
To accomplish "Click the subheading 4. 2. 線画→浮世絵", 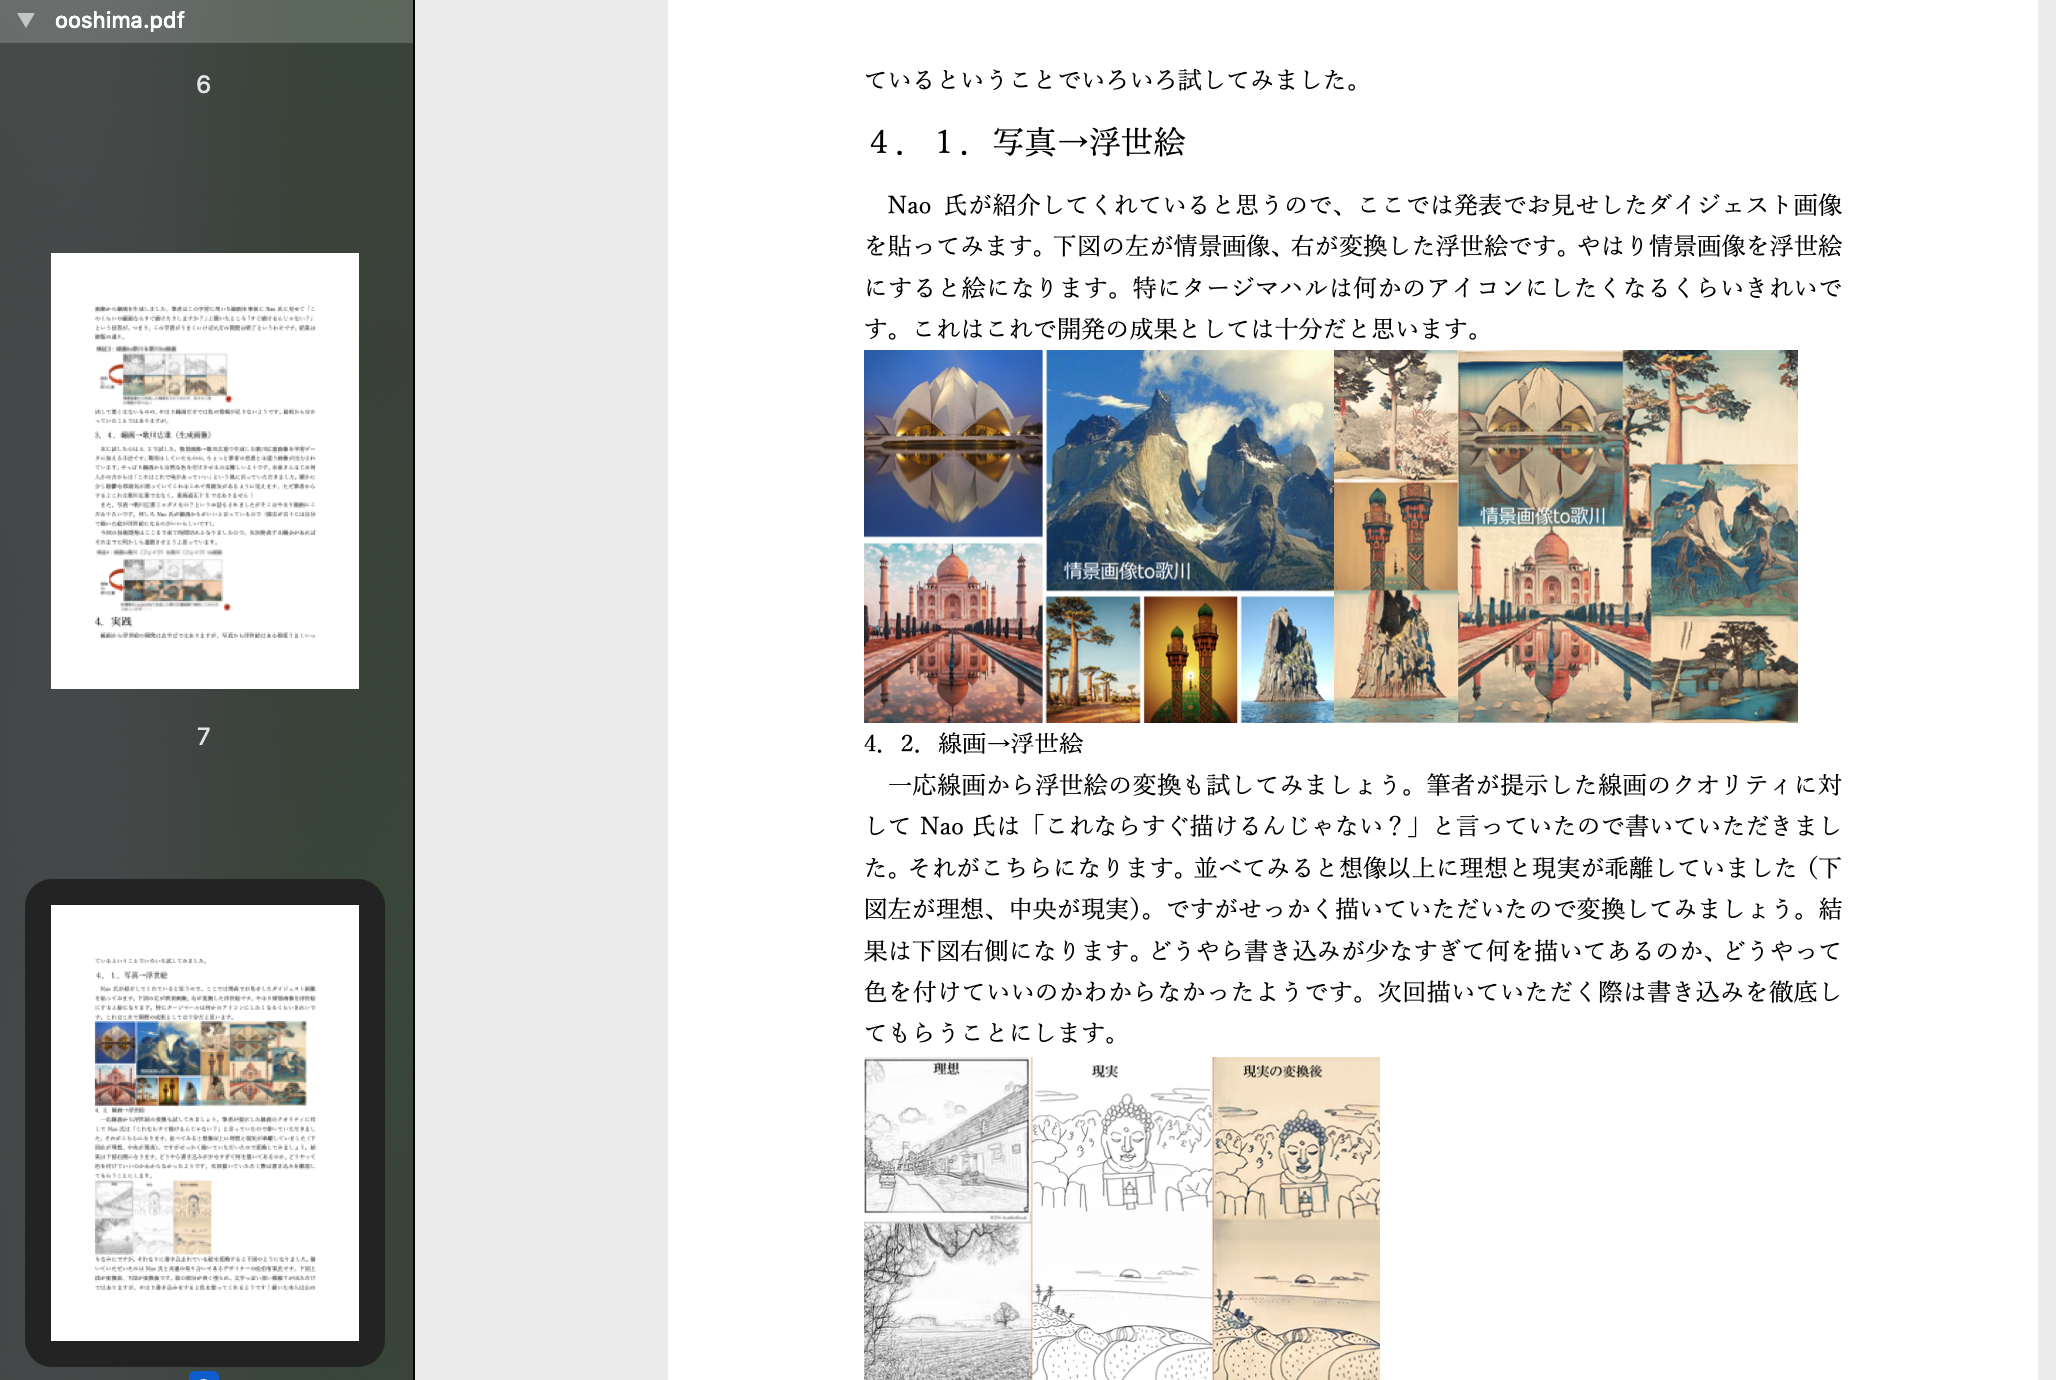I will point(974,743).
